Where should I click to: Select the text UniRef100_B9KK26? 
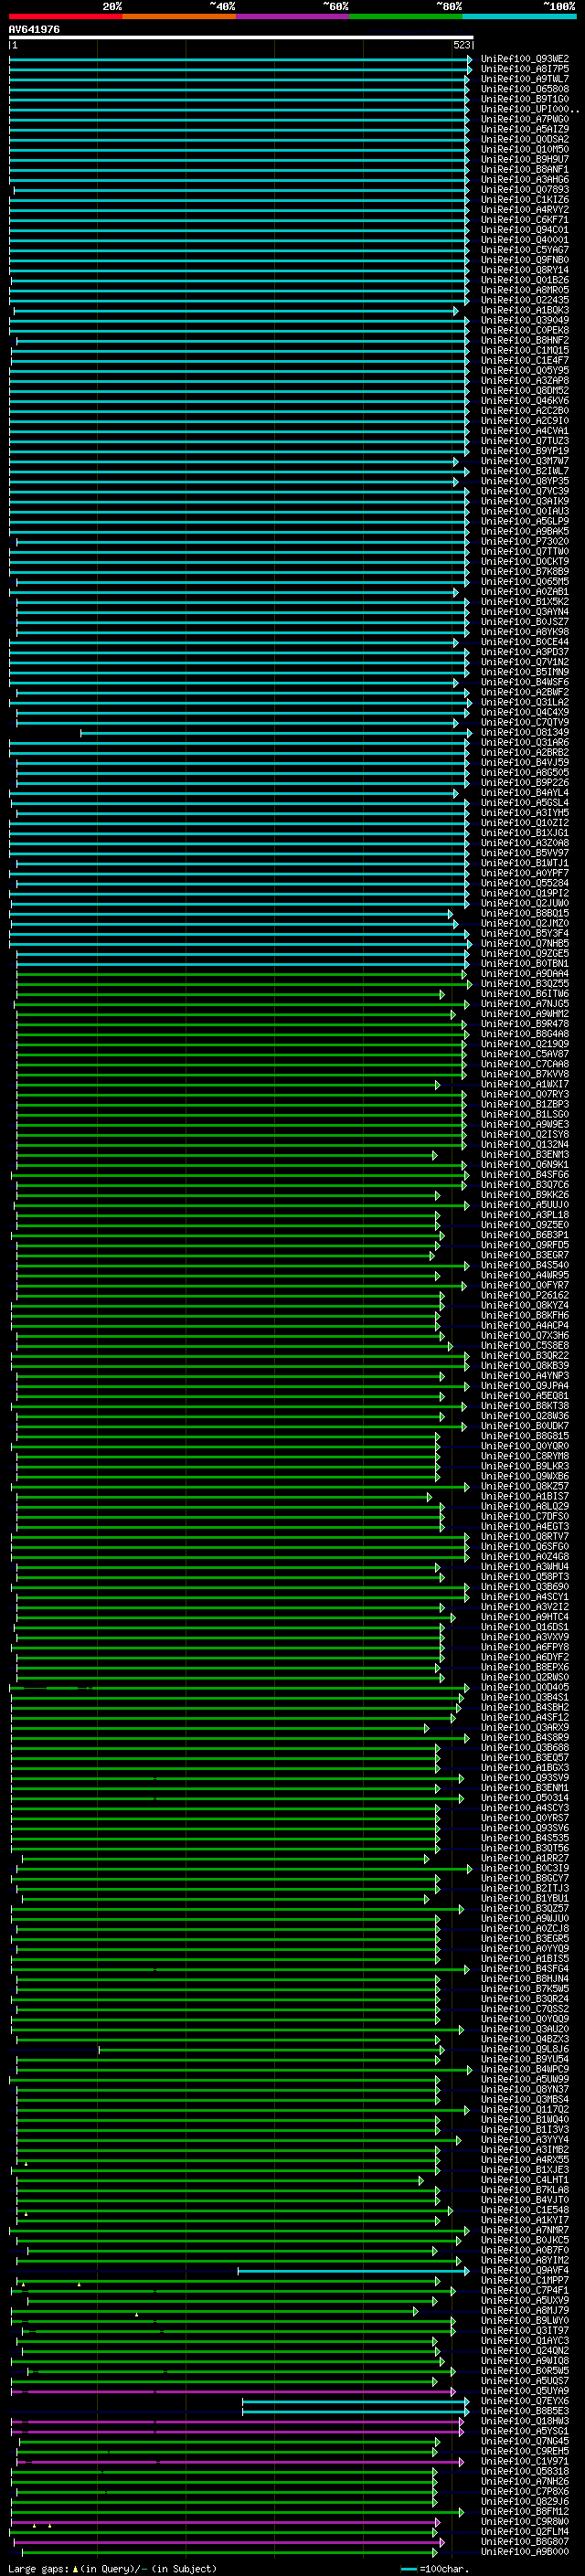[525, 1195]
